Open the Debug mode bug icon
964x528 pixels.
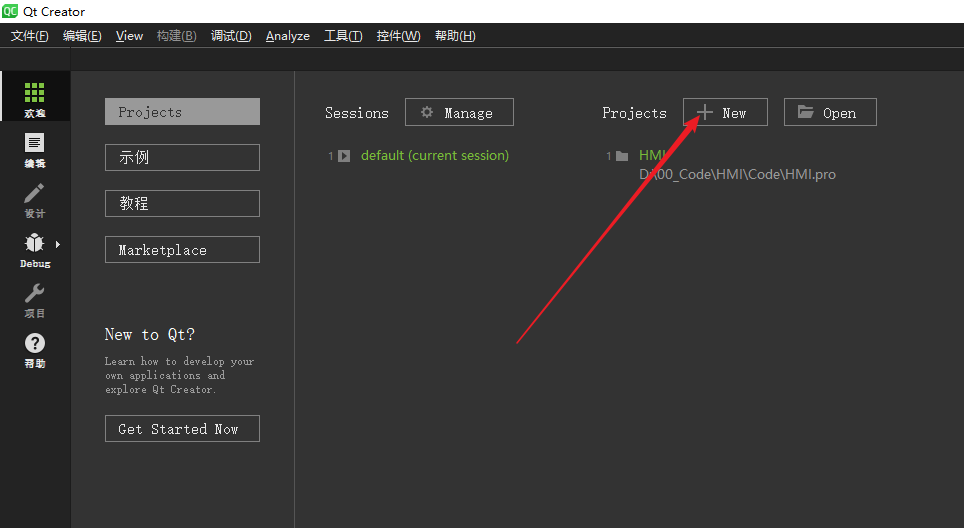pyautogui.click(x=34, y=243)
